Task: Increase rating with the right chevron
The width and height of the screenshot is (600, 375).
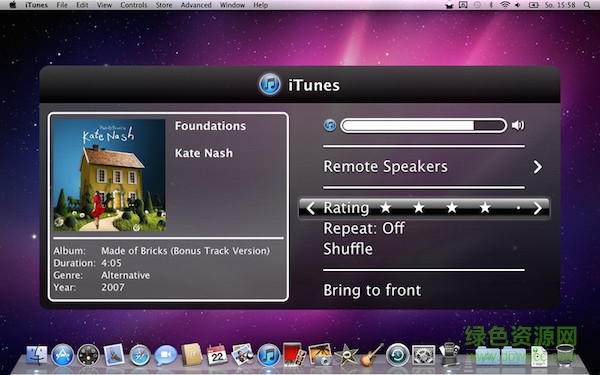Action: pyautogui.click(x=538, y=208)
